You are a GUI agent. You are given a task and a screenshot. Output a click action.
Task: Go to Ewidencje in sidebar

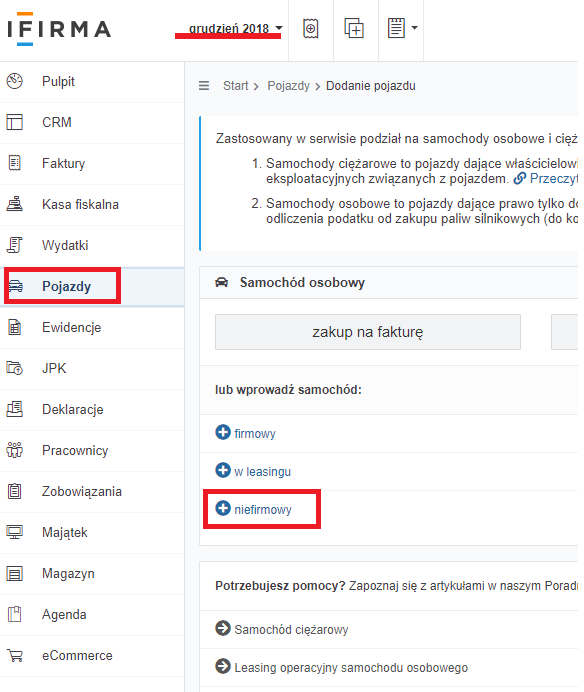tap(72, 327)
